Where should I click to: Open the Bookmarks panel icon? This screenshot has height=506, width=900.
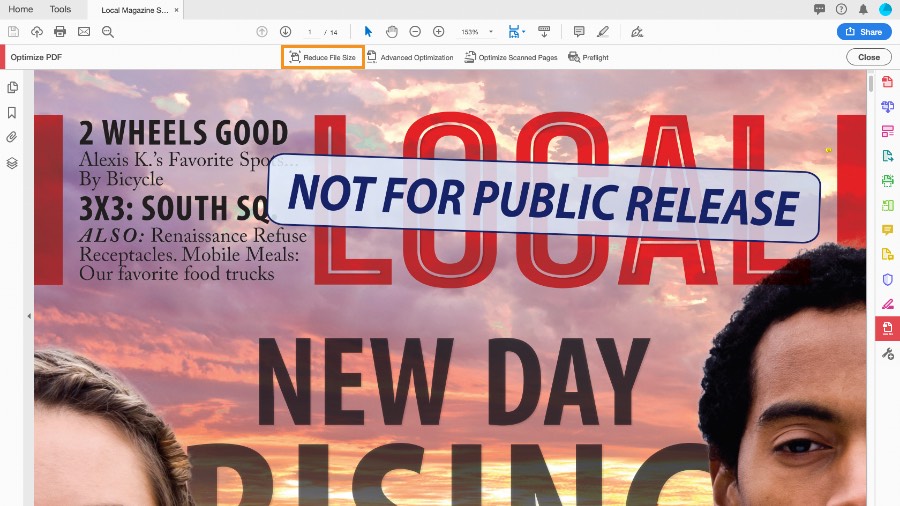(12, 113)
